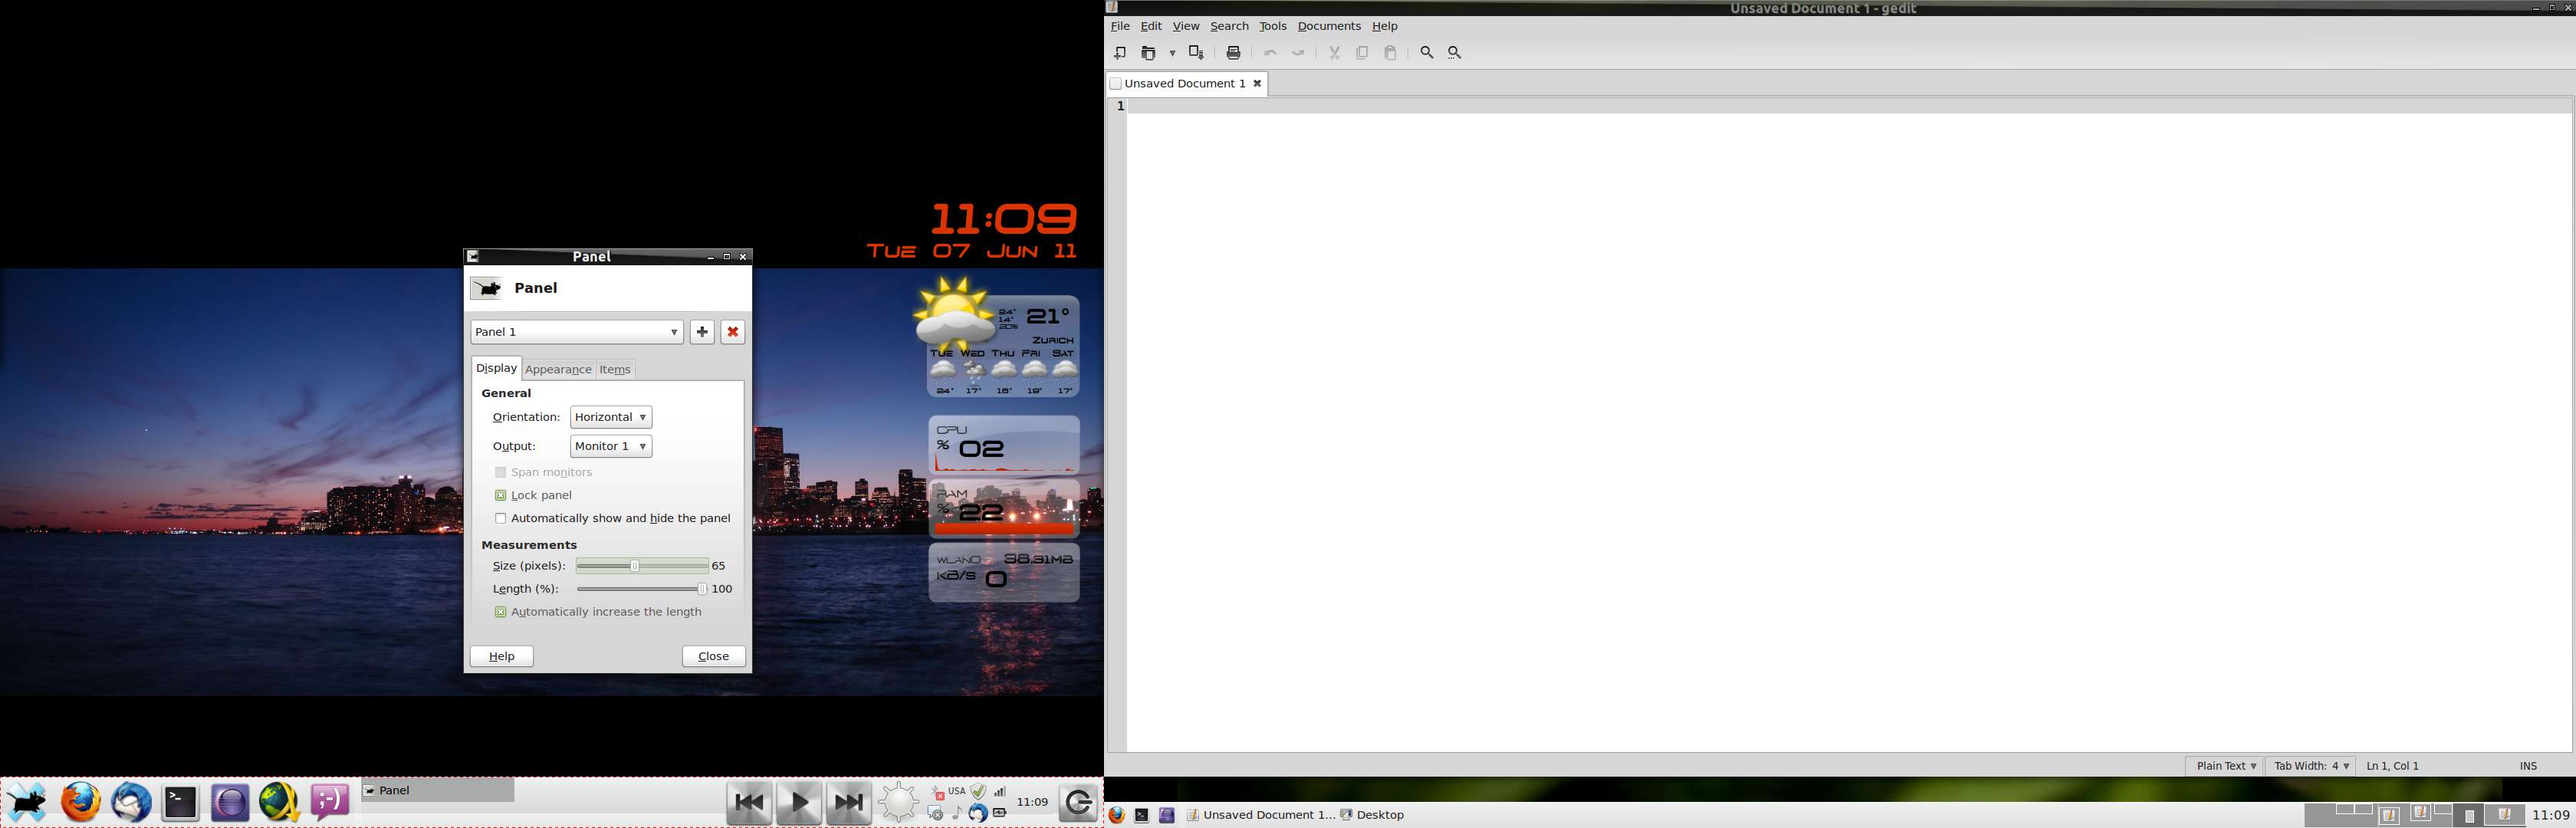Uncheck Automatically increase the length
This screenshot has height=828, width=2576.
(501, 612)
